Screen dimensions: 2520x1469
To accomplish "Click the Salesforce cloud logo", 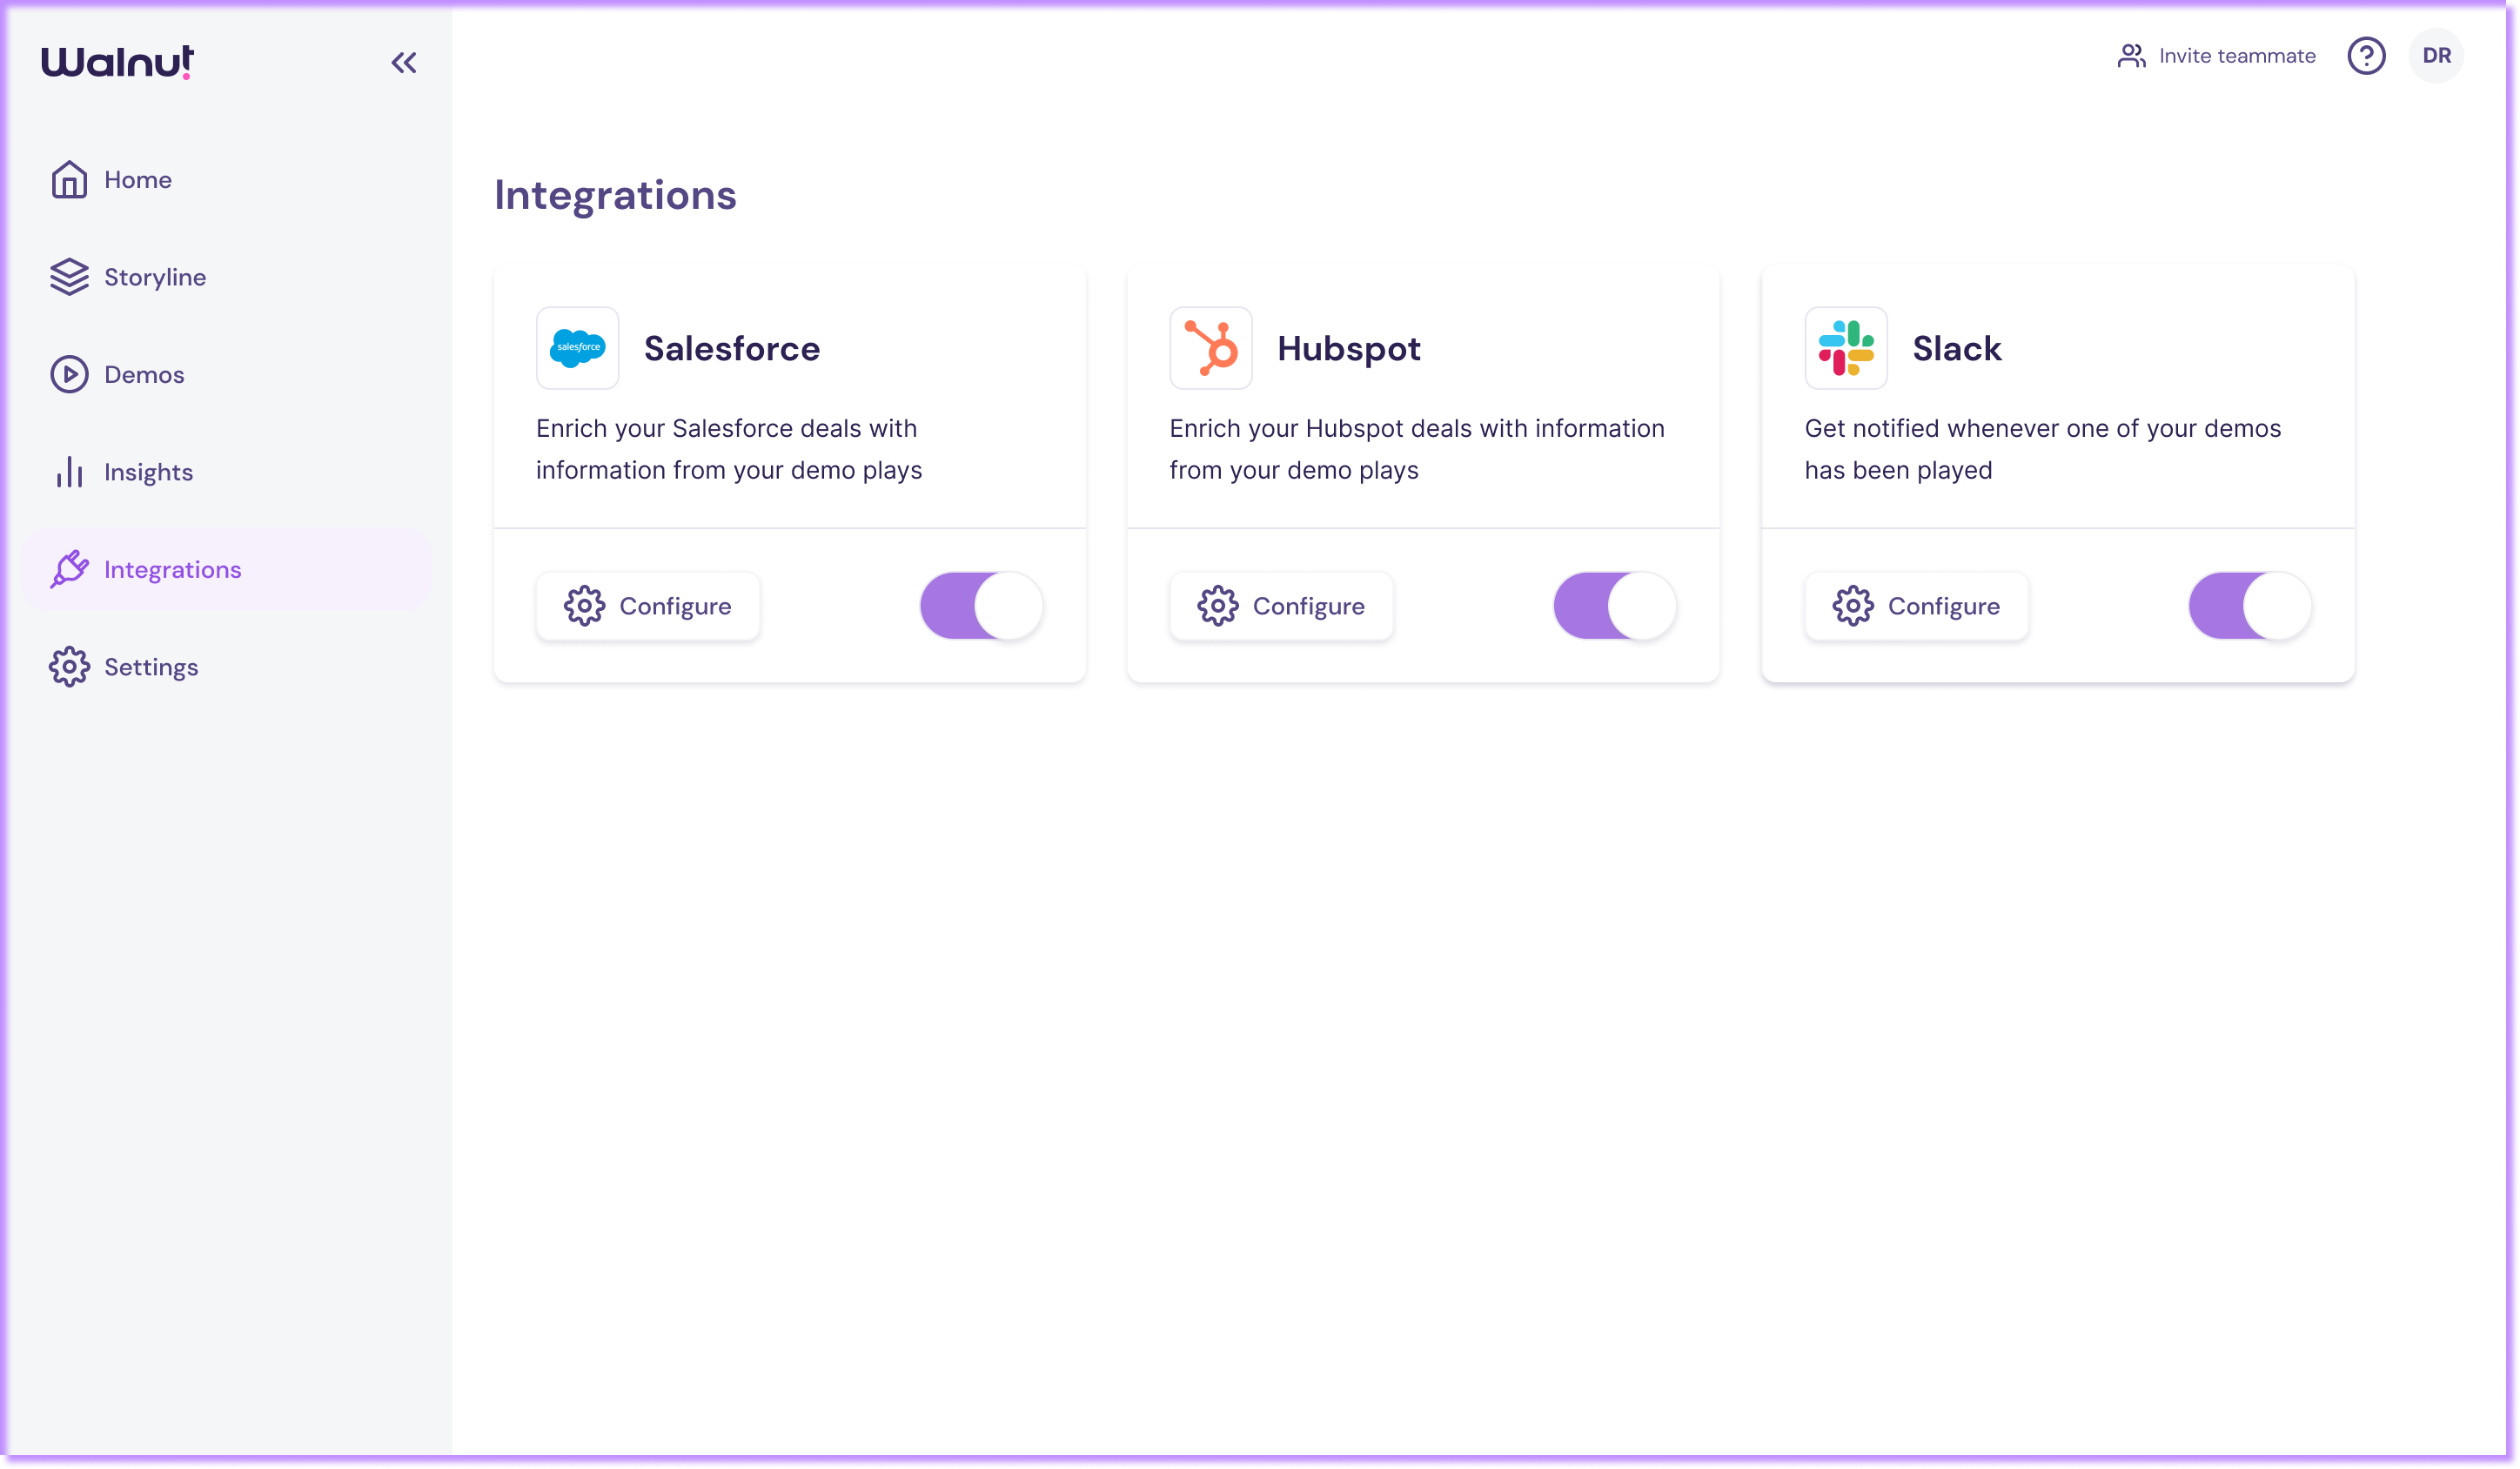I will tap(577, 348).
